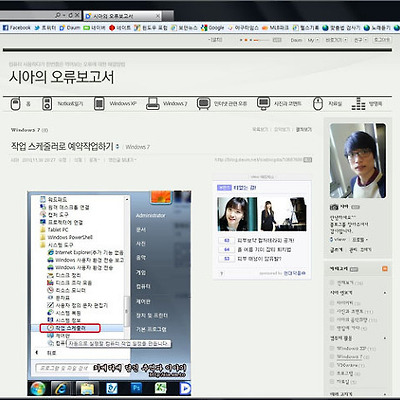The width and height of the screenshot is (400, 400).
Task: Click the orange flower user picture
Action: (x=161, y=197)
